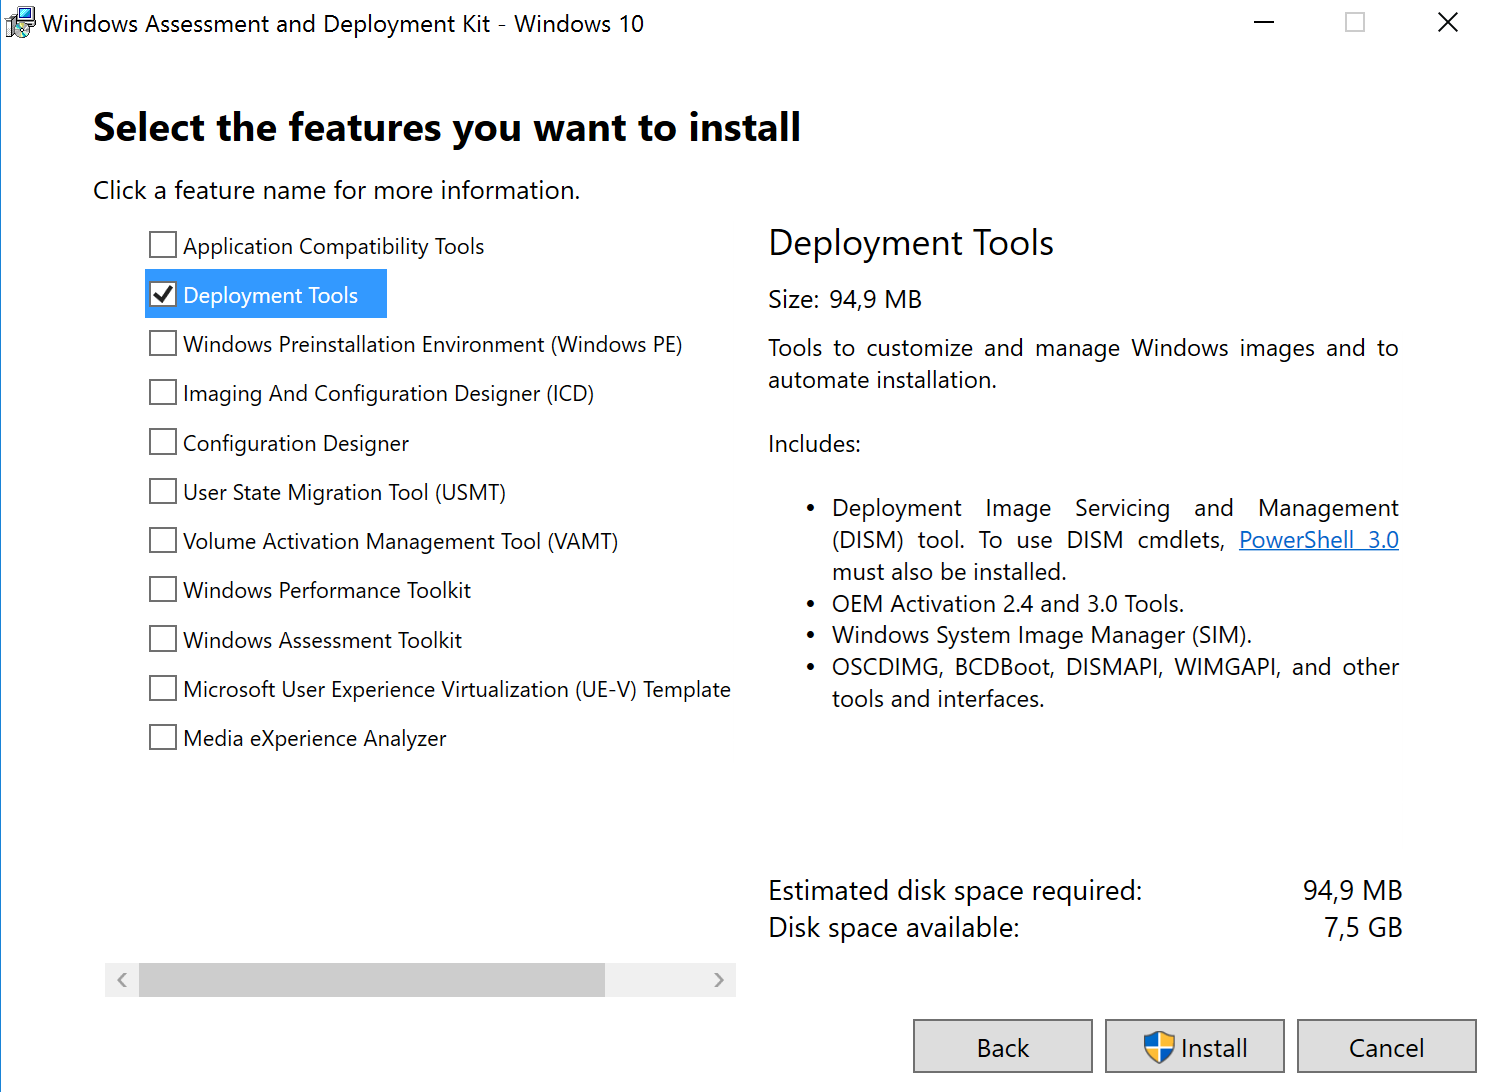Select Windows Performance Toolkit feature name

point(327,590)
